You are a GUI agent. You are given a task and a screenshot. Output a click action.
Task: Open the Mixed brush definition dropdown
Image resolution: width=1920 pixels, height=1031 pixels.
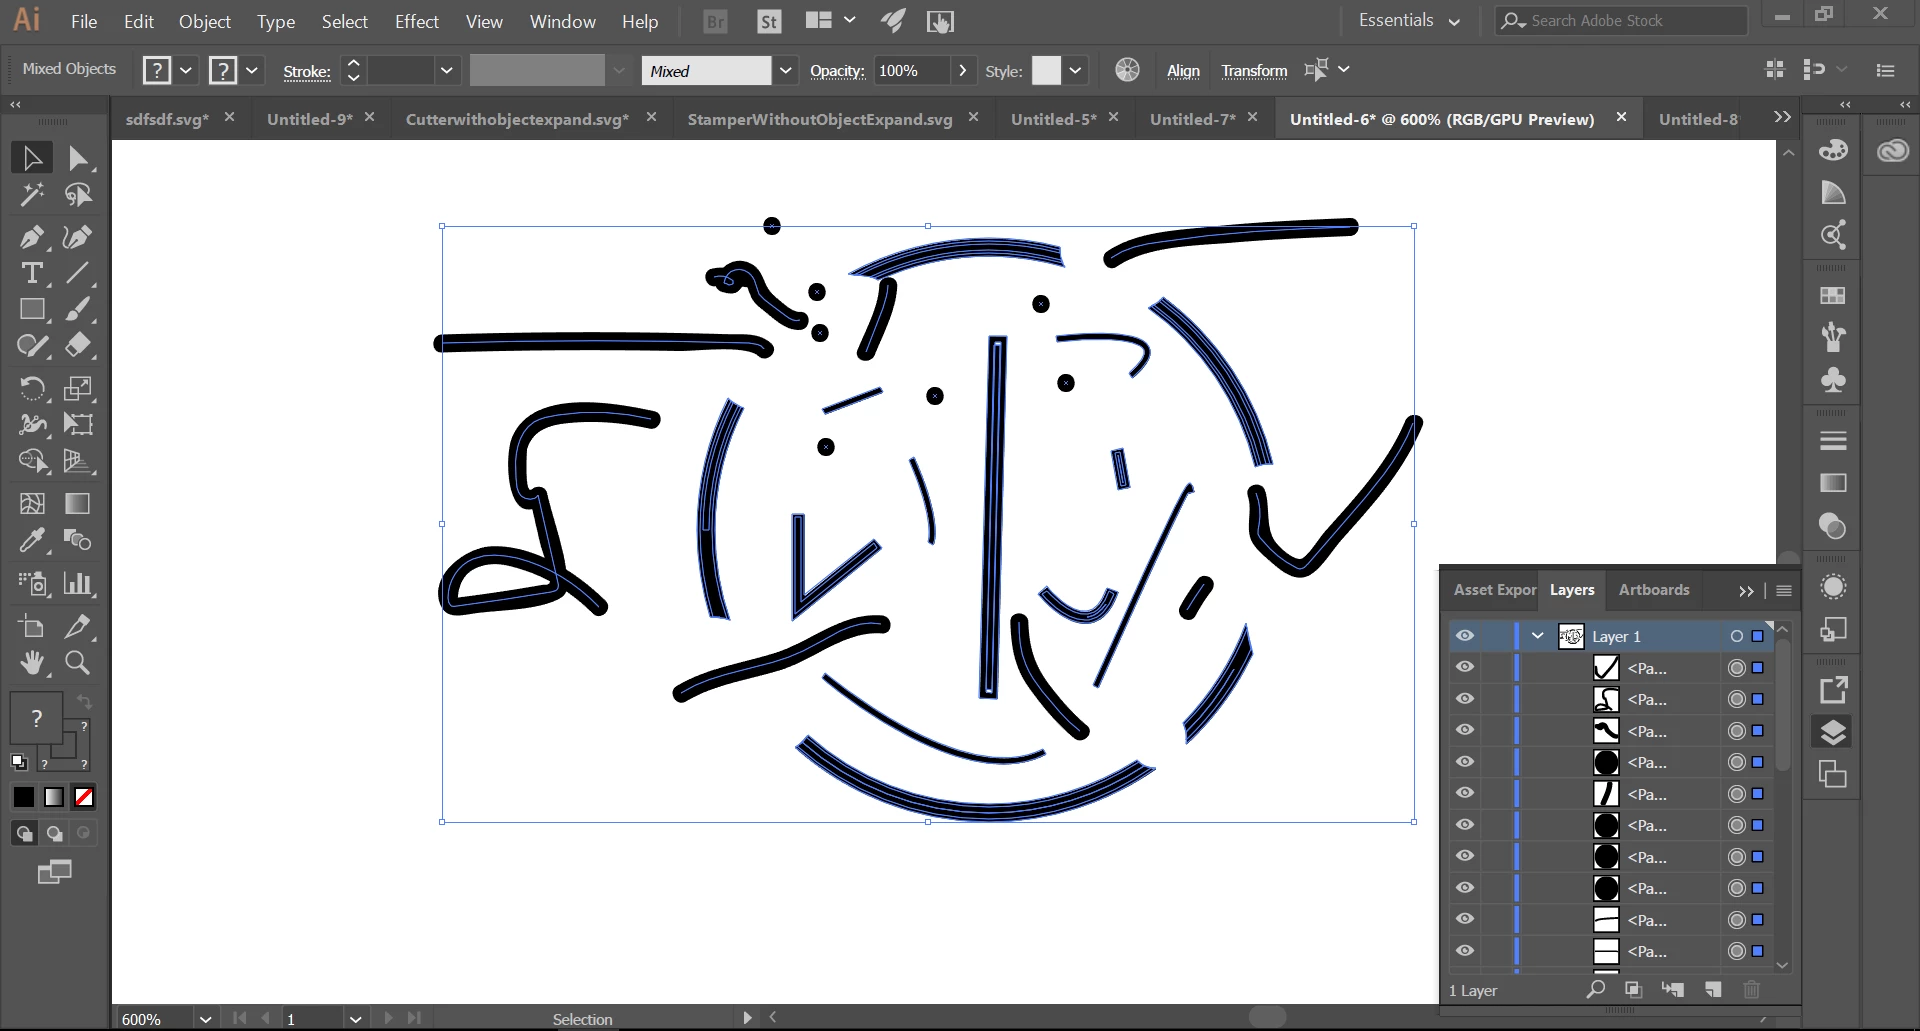tap(785, 70)
